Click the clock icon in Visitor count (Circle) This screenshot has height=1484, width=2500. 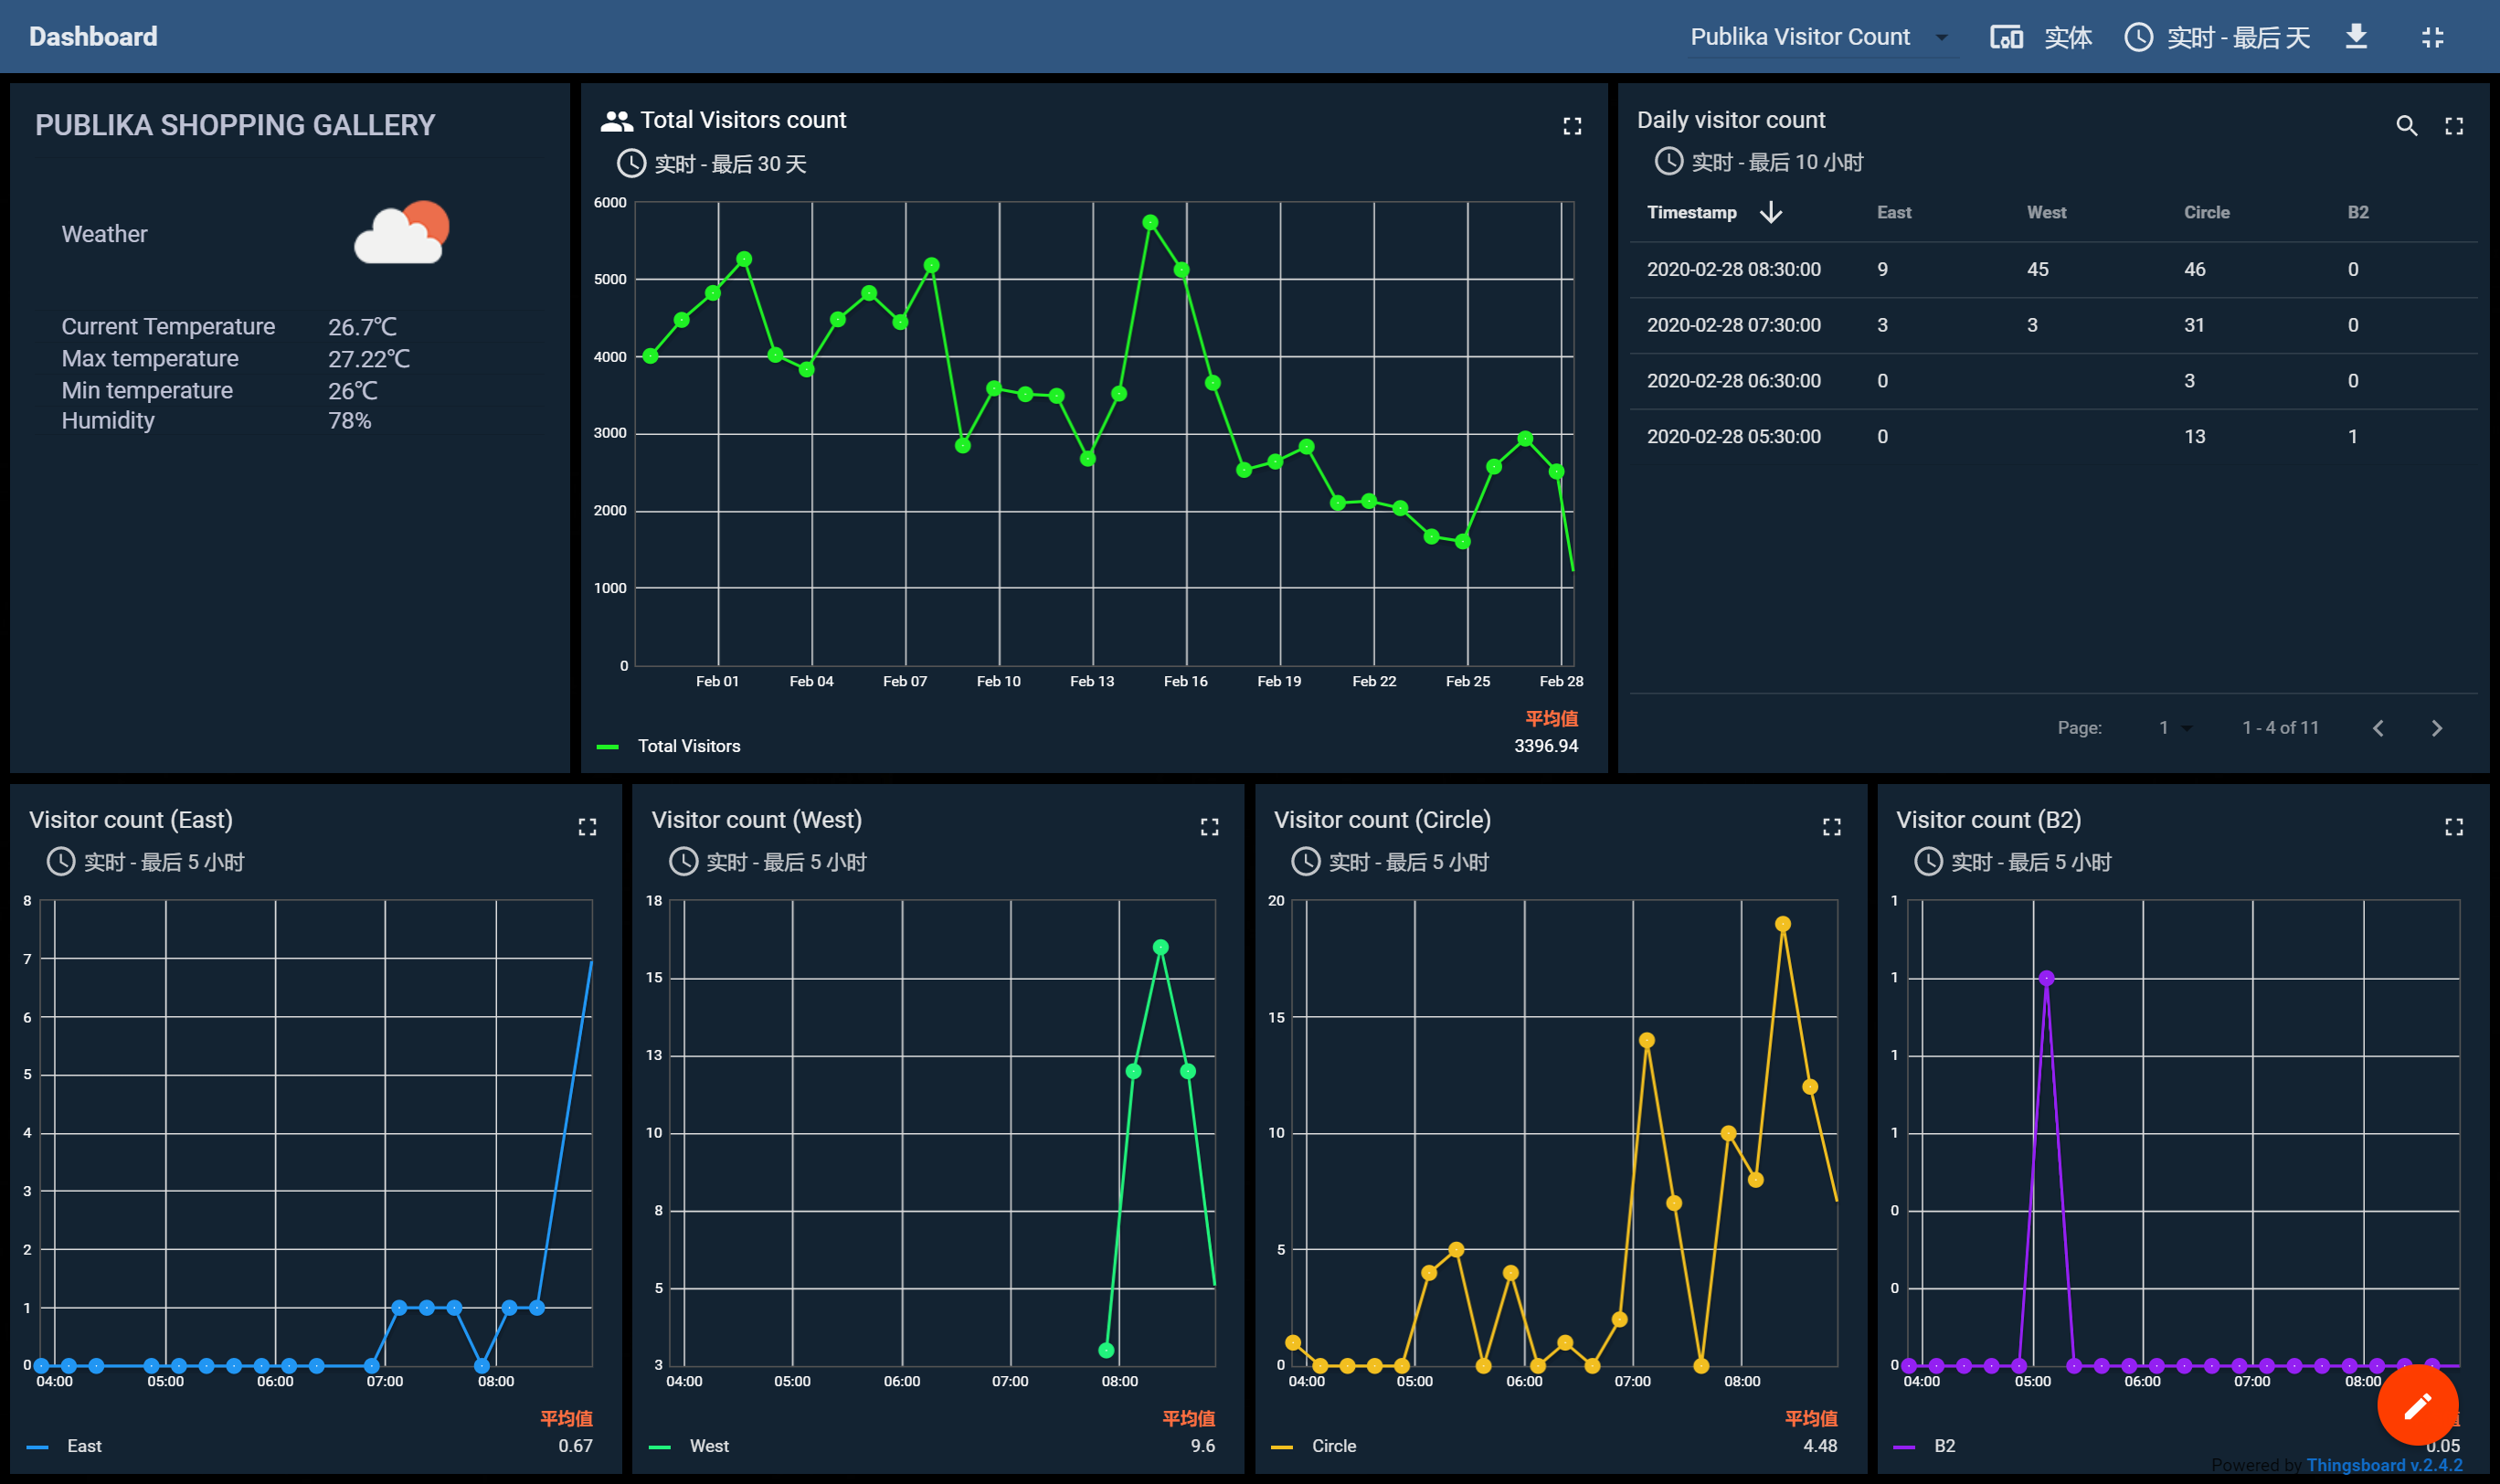1305,861
